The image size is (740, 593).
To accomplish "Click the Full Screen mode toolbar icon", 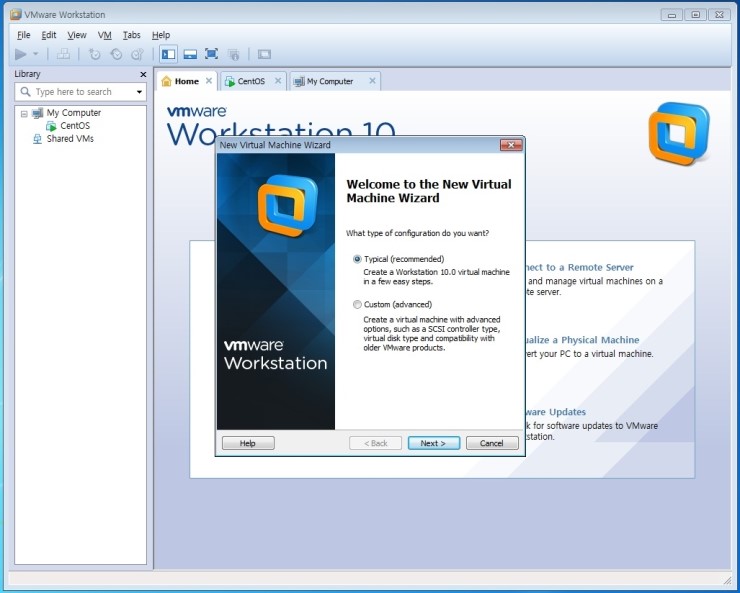I will tap(211, 54).
